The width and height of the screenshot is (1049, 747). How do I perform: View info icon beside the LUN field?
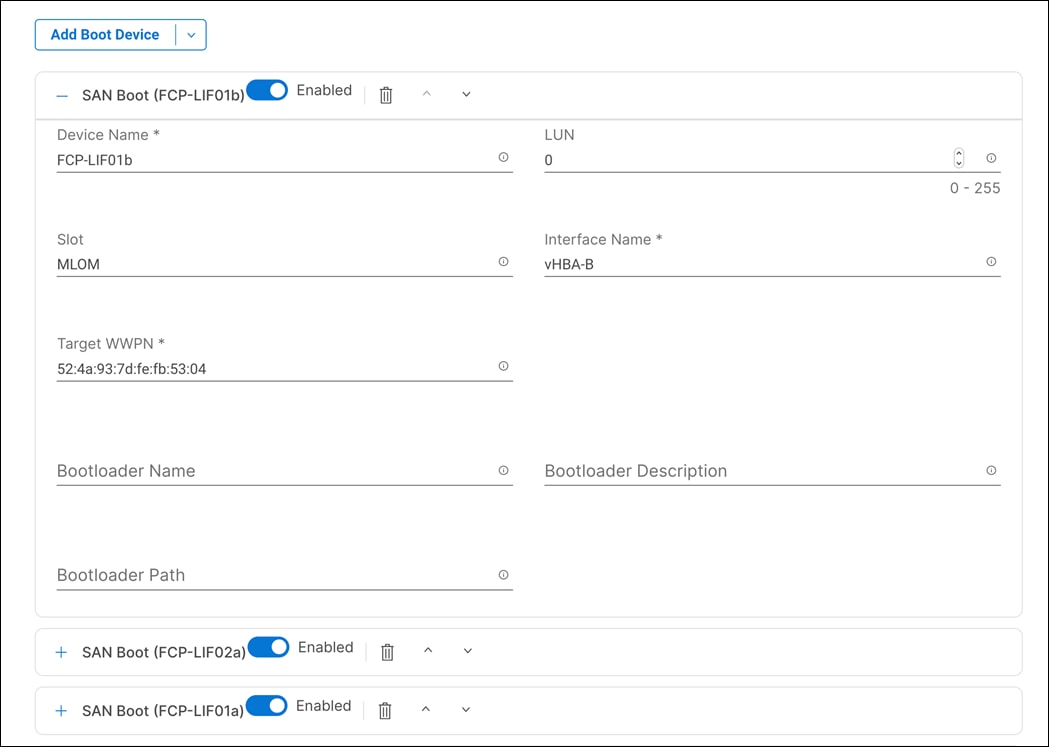point(990,158)
